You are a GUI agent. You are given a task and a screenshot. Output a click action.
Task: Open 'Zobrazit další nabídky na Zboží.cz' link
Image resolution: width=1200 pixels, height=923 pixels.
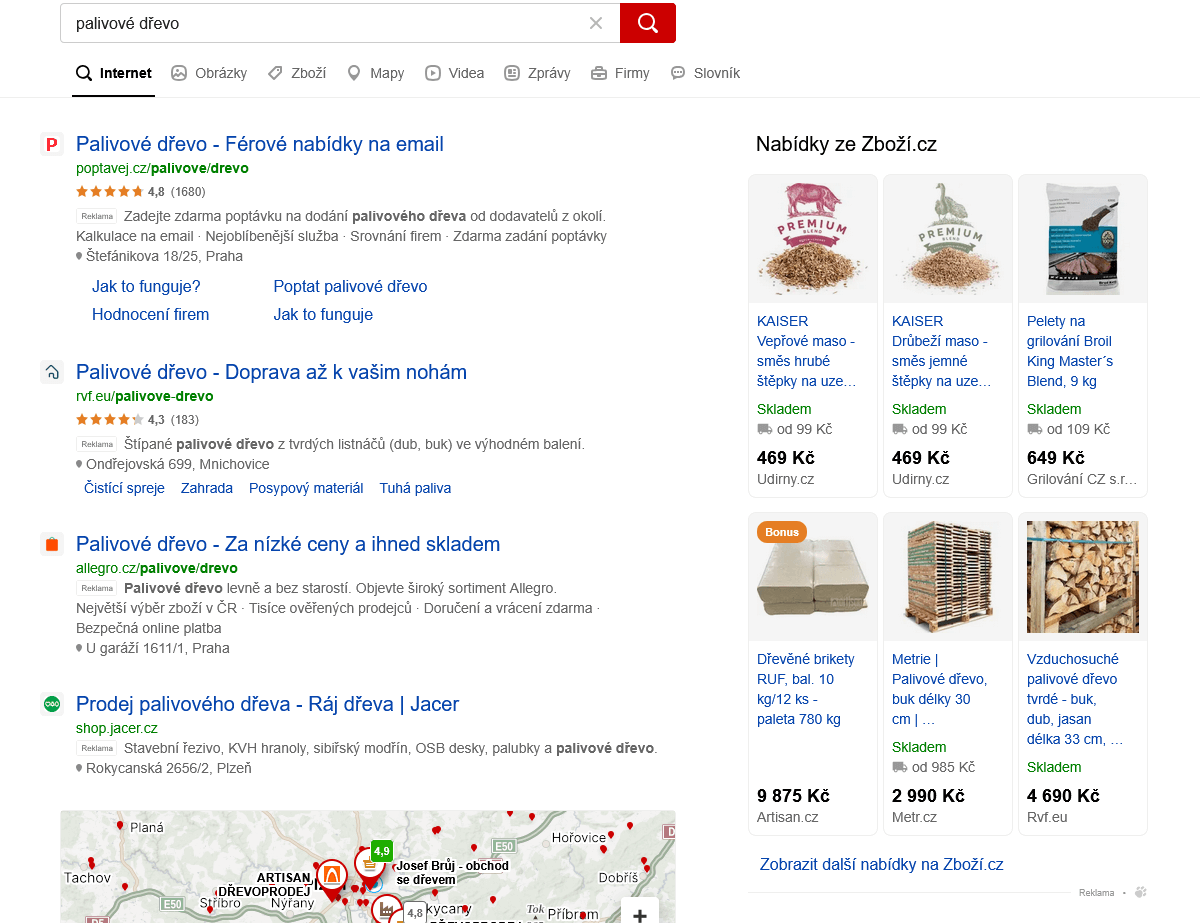click(881, 864)
